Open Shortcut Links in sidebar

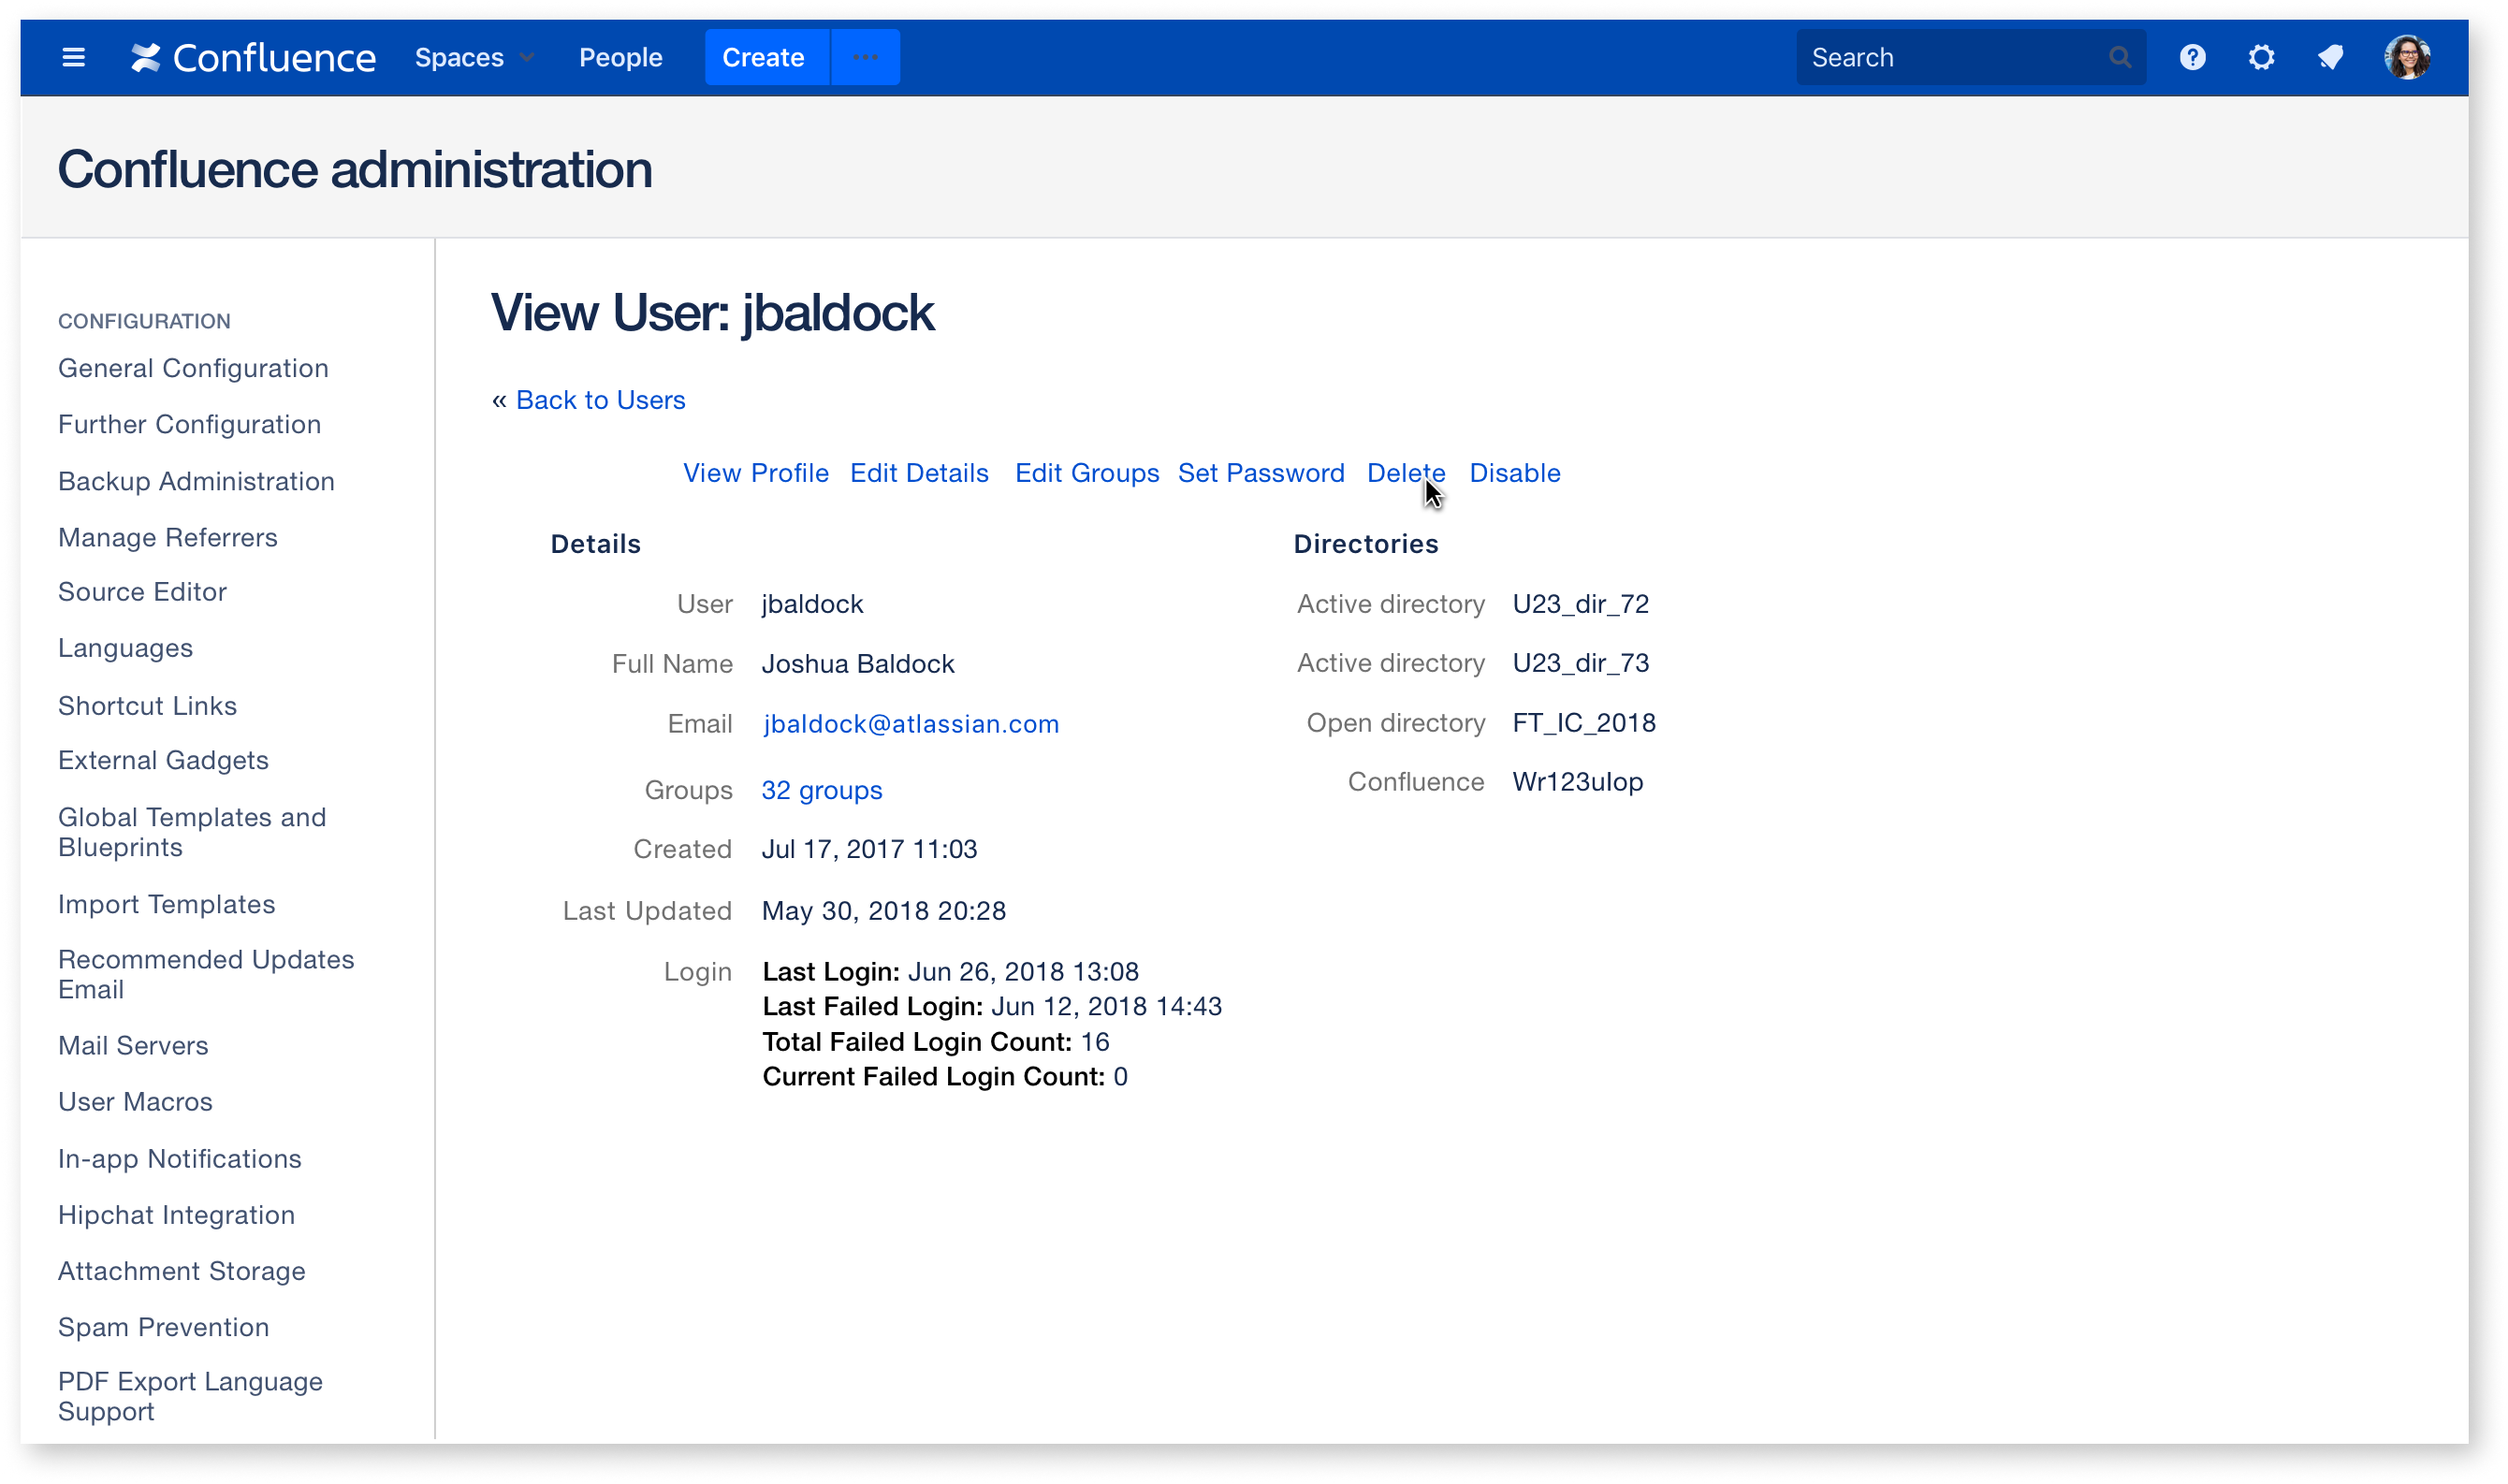(147, 706)
